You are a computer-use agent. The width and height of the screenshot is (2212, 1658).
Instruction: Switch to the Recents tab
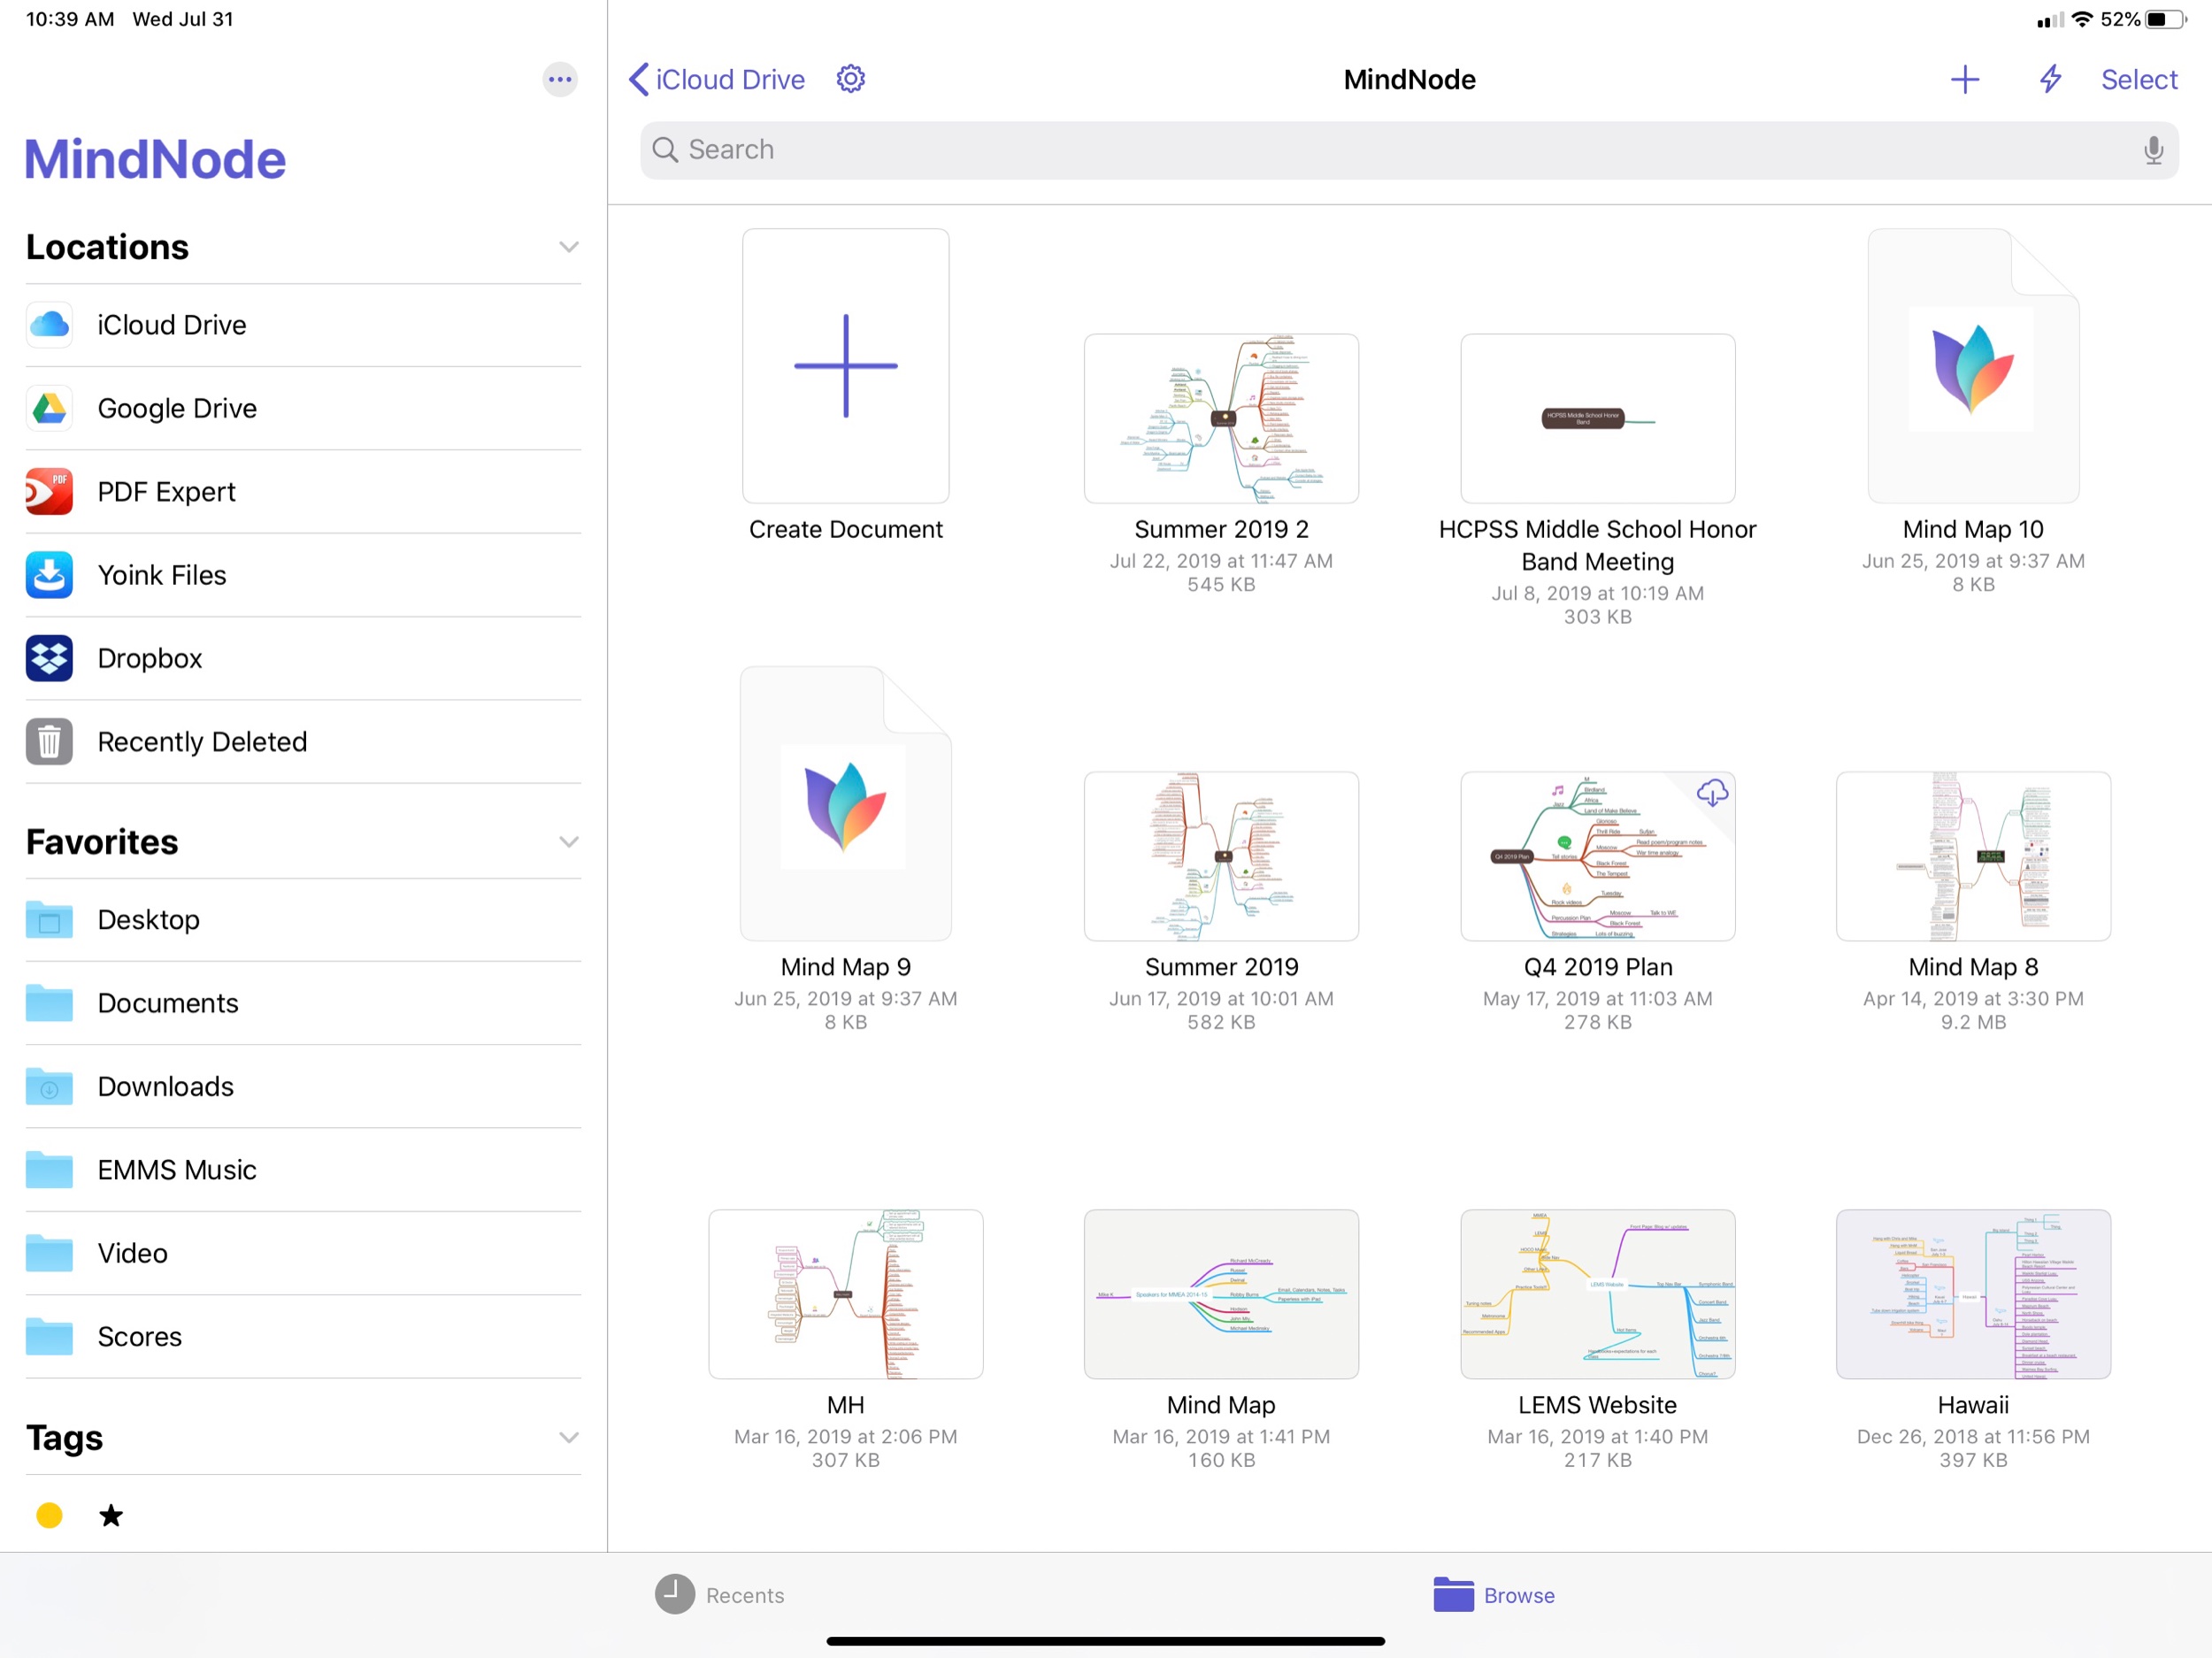click(x=720, y=1595)
